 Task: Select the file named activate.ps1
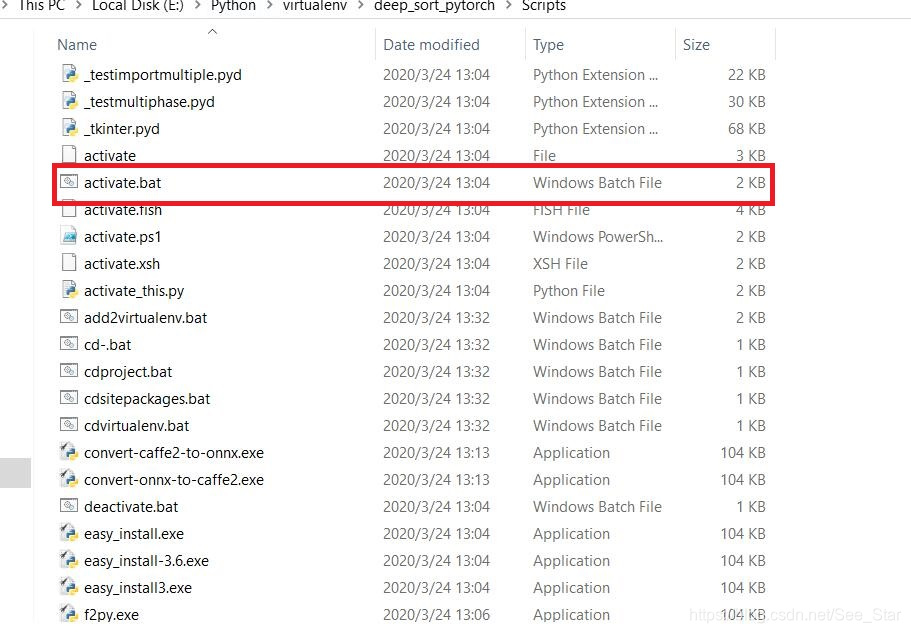click(x=122, y=236)
